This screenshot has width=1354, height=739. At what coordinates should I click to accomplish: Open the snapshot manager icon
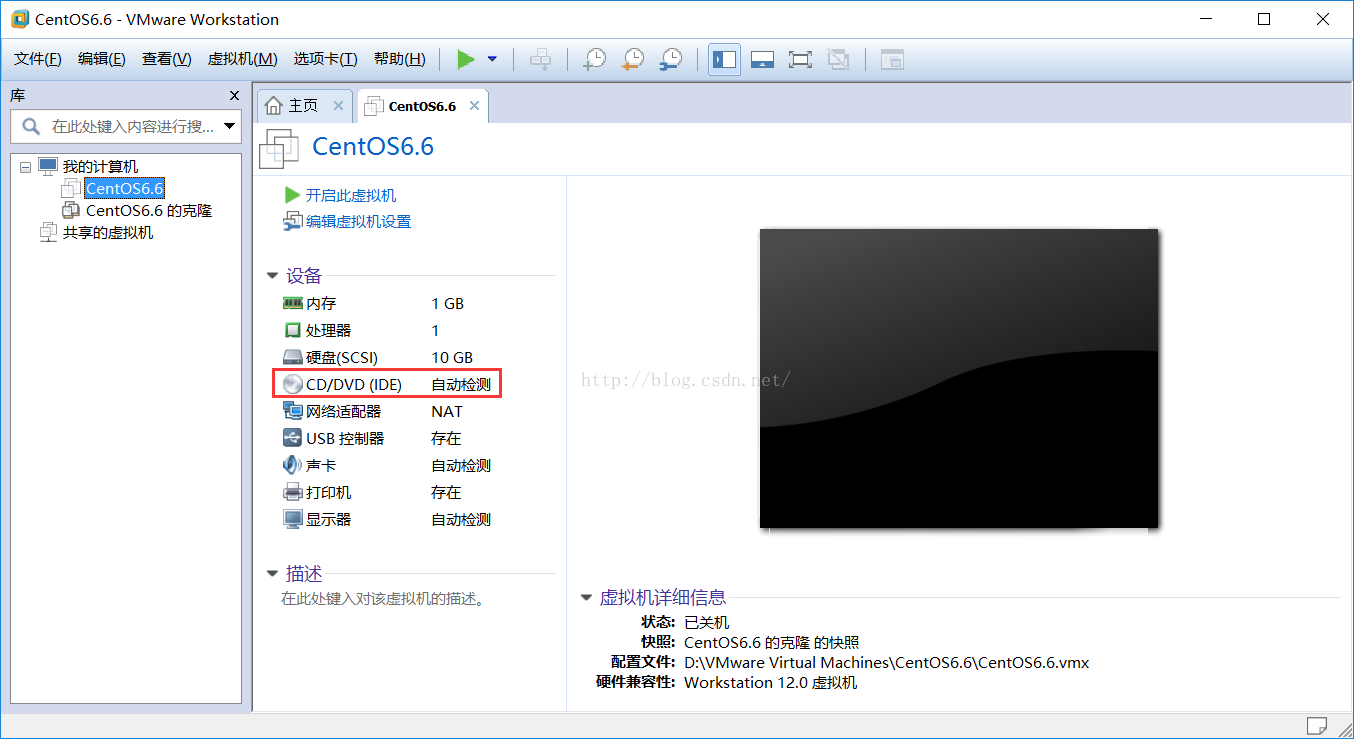click(x=669, y=59)
